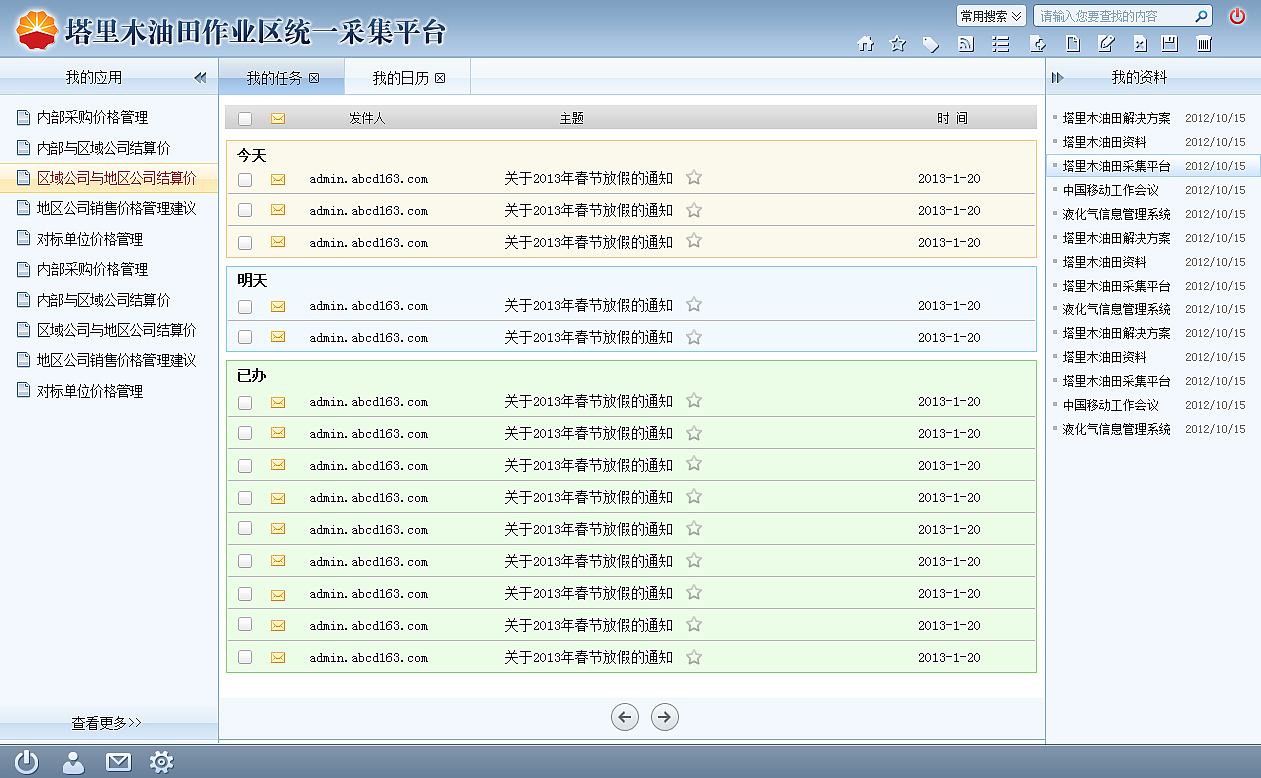The height and width of the screenshot is (778, 1261).
Task: Open the trash bin icon
Action: coord(1205,44)
